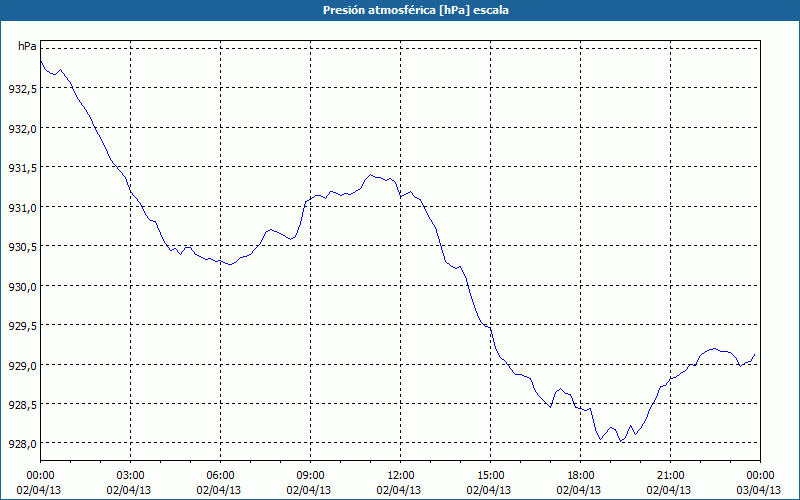Click the 03:00 time axis label
Screen dimensions: 800x500
pyautogui.click(x=131, y=476)
